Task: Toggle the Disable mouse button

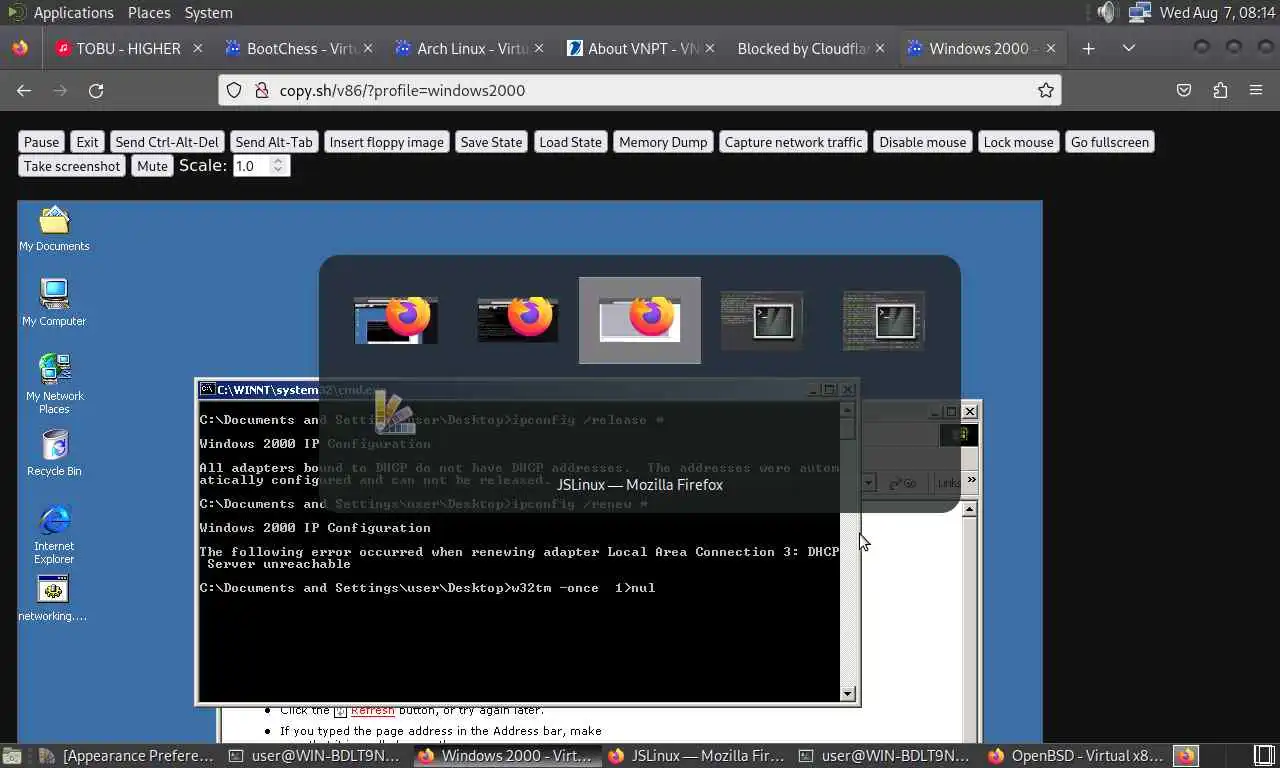Action: point(923,142)
